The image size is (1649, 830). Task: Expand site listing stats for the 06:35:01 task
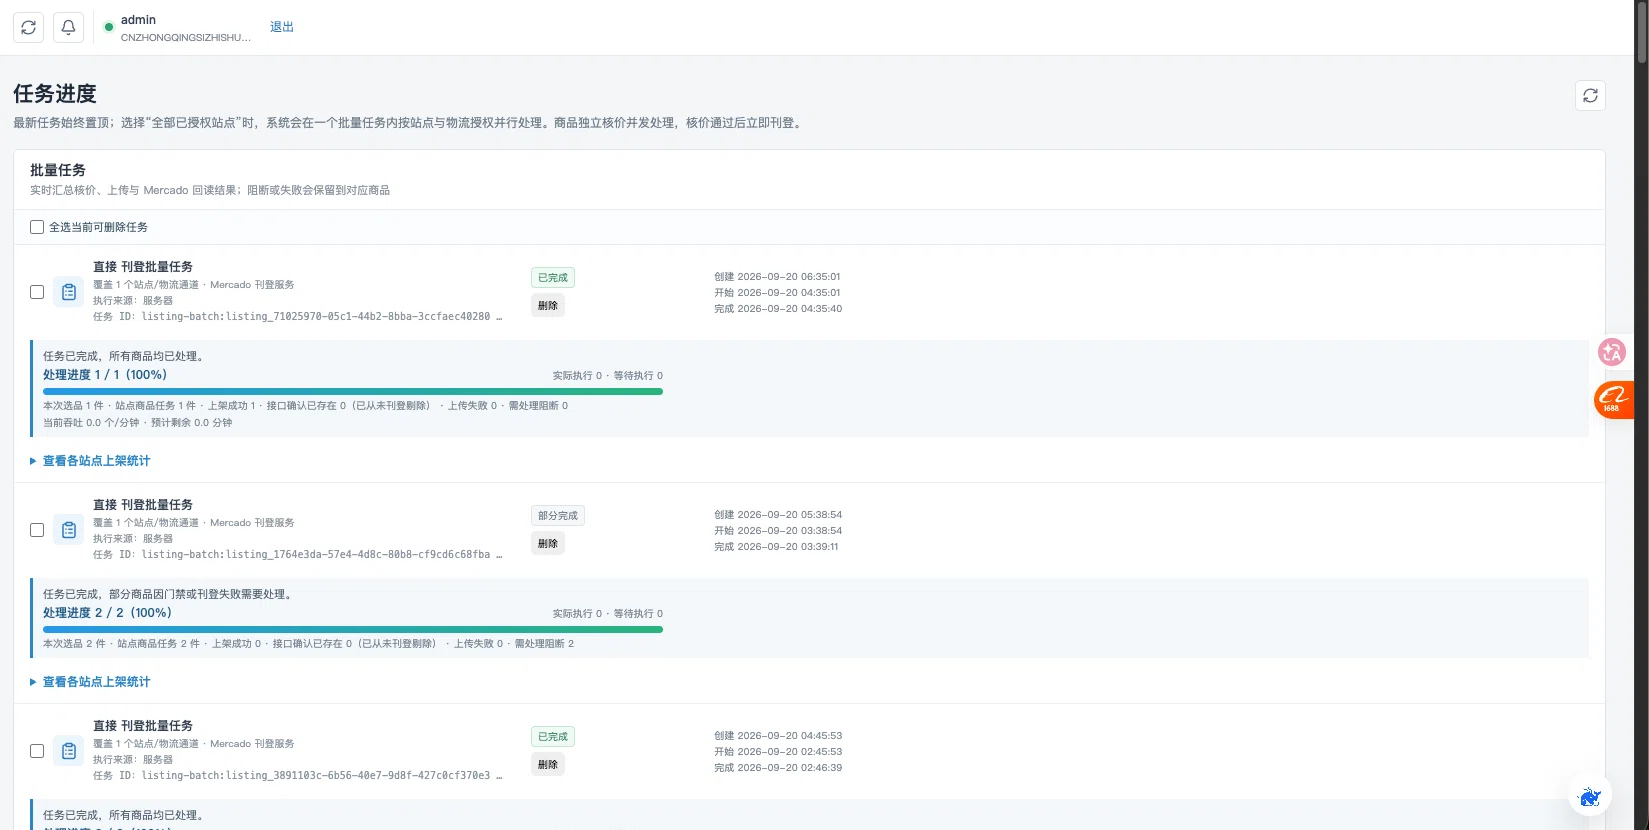point(90,461)
